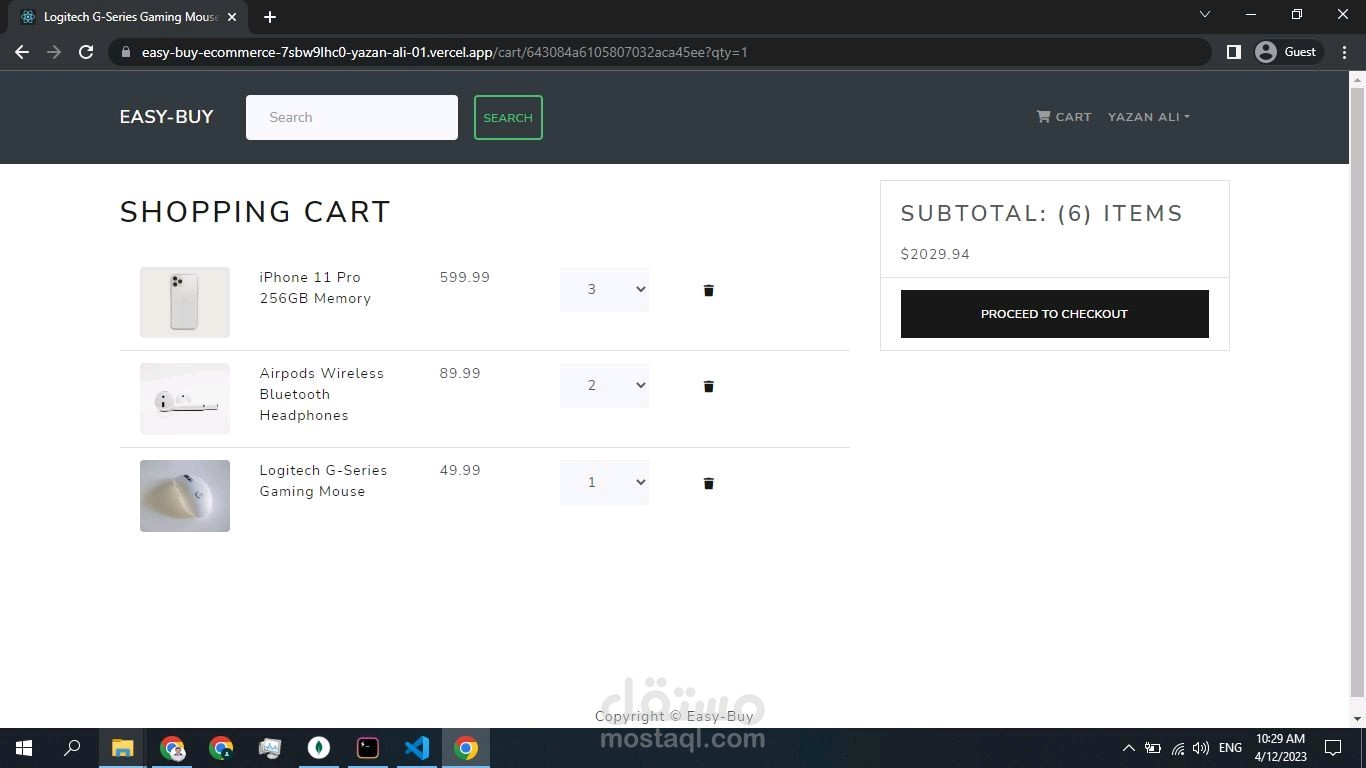The image size is (1366, 768).
Task: Select the $2029.94 subtotal amount
Action: (x=935, y=254)
